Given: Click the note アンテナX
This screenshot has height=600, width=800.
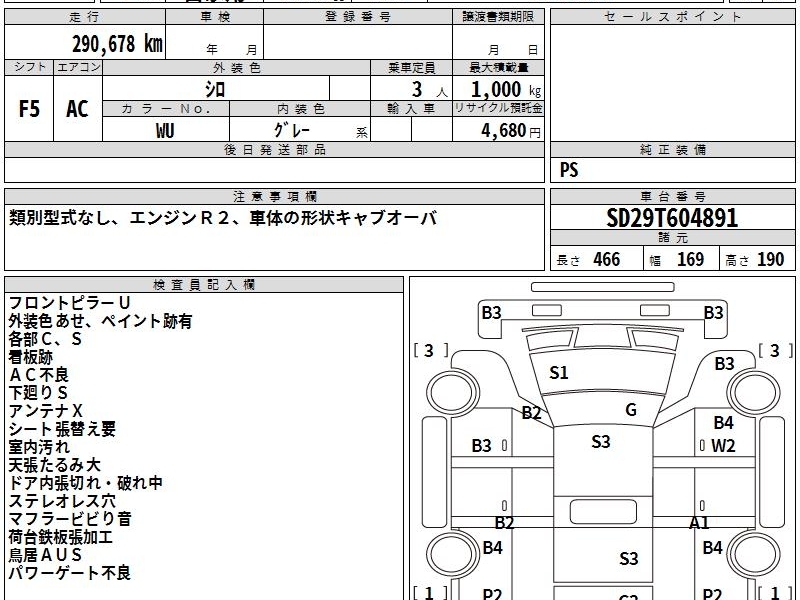Looking at the screenshot, I should pos(45,411).
